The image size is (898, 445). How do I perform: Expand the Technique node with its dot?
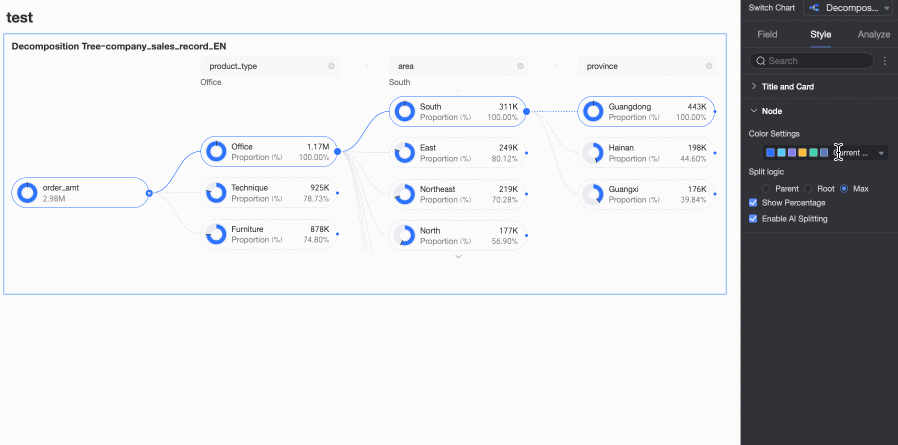[337, 193]
